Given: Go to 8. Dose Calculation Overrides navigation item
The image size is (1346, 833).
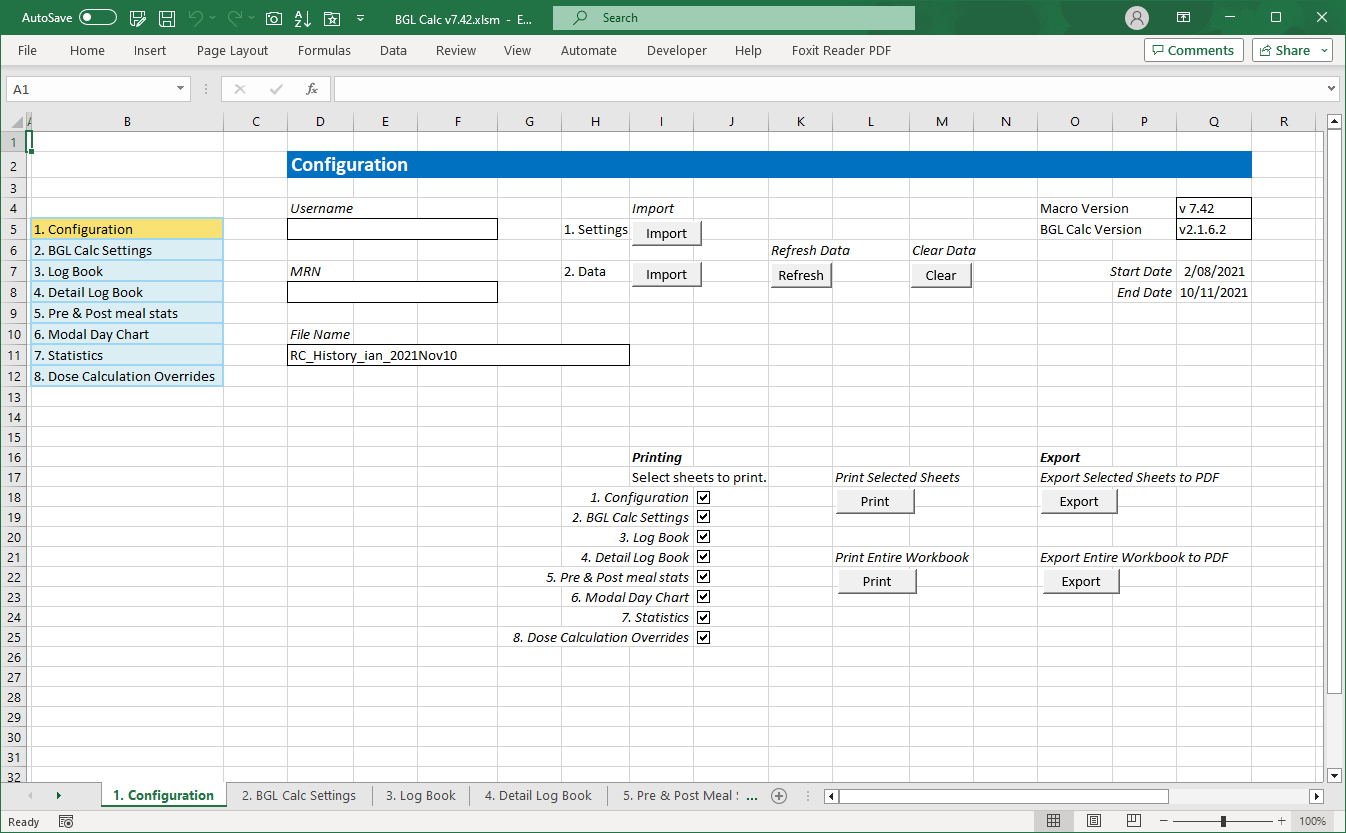Looking at the screenshot, I should tap(126, 376).
